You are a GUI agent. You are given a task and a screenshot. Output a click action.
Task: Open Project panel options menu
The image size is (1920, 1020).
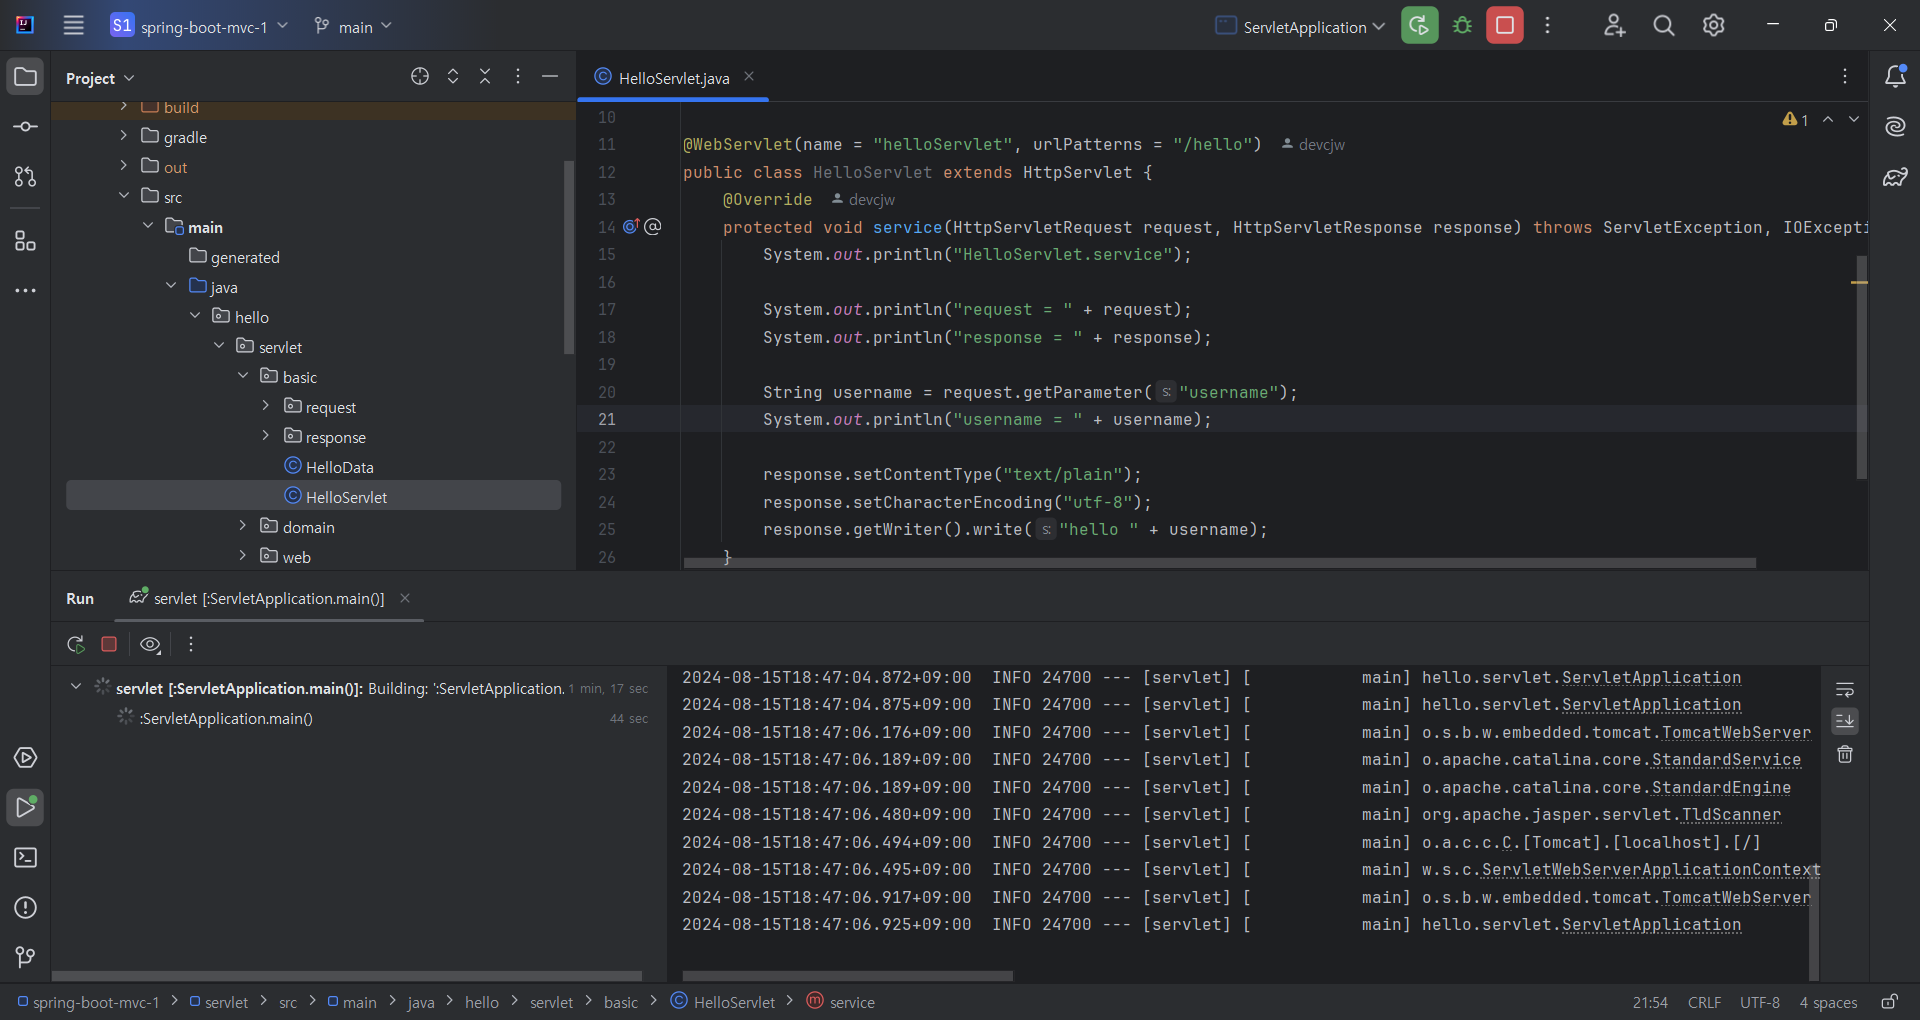click(x=517, y=77)
